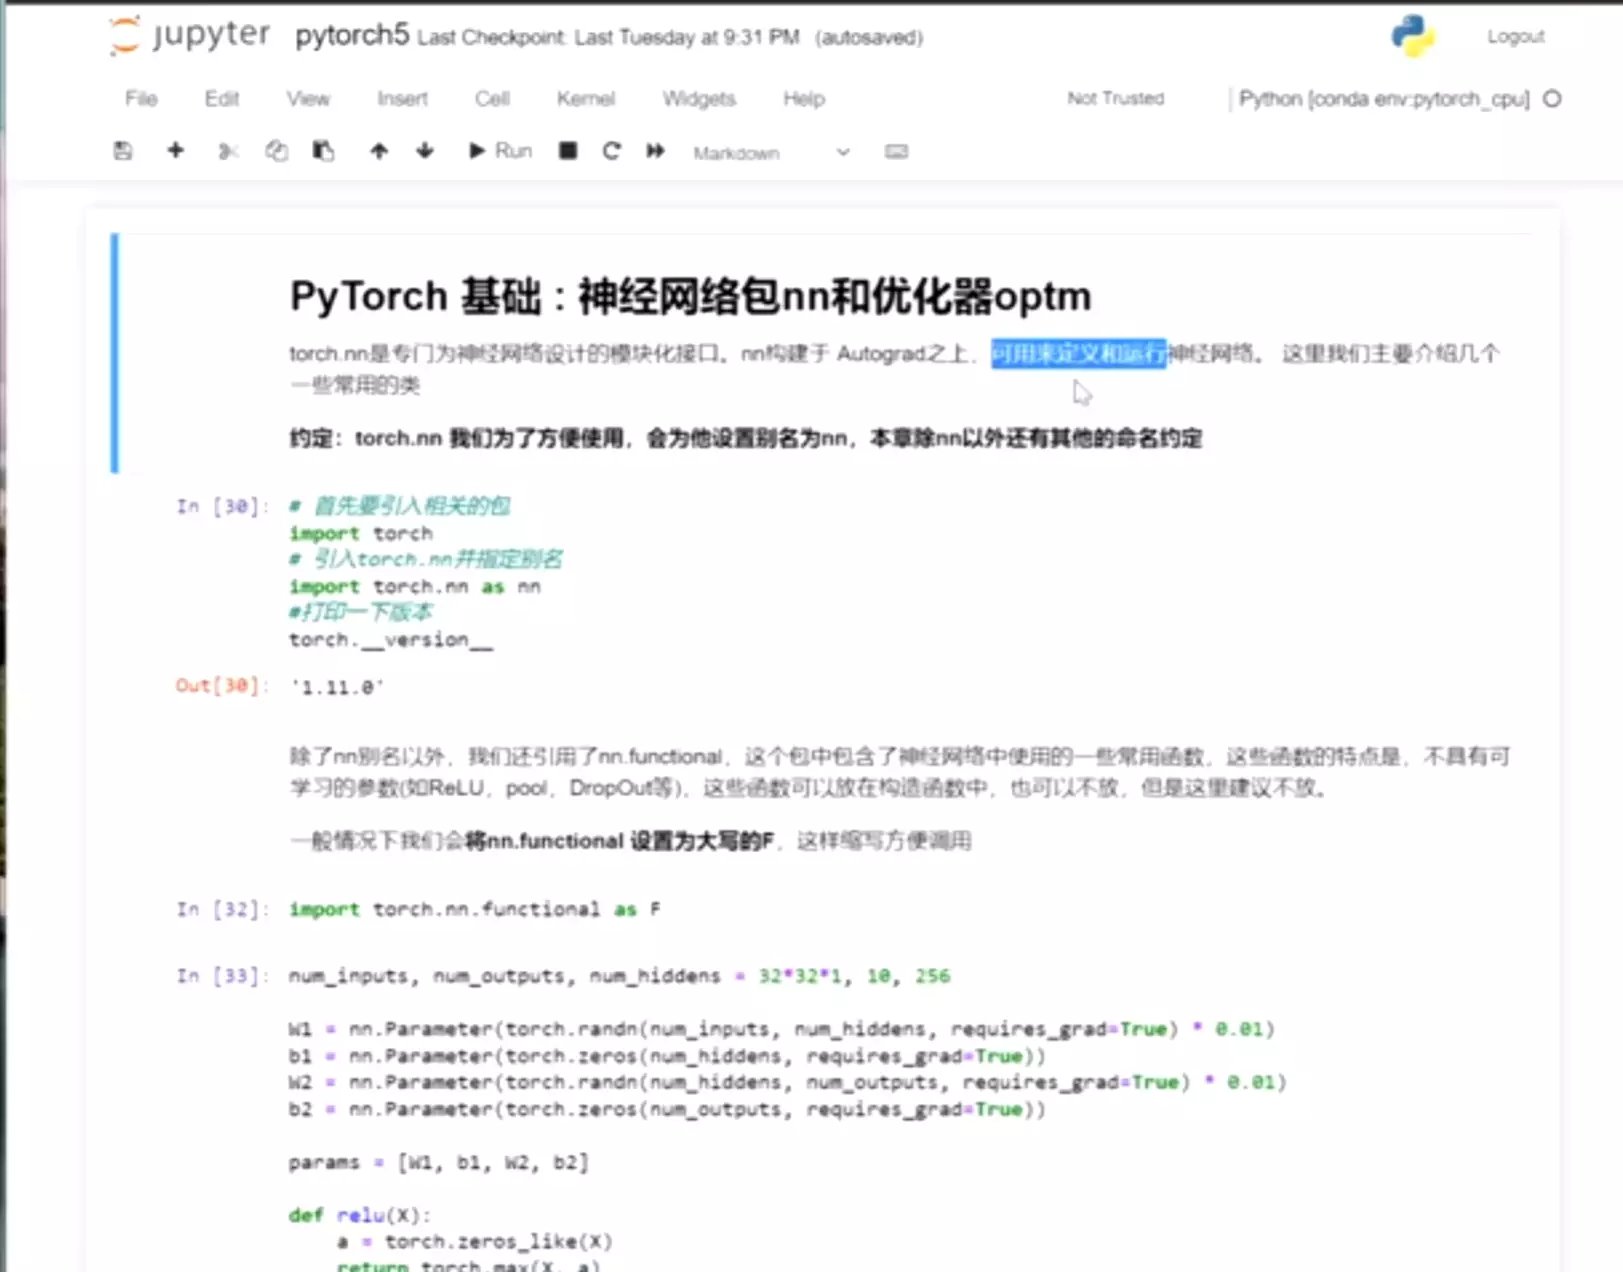Restart the kernel icon
Image resolution: width=1623 pixels, height=1272 pixels.
(x=611, y=151)
